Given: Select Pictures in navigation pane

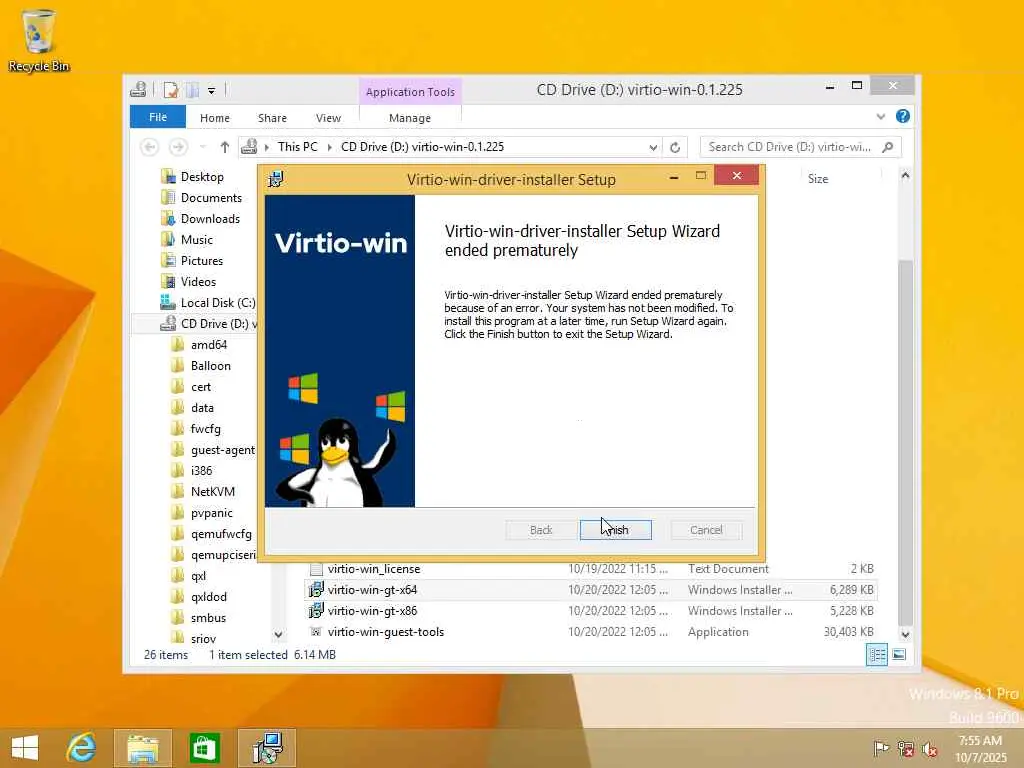Looking at the screenshot, I should pos(202,260).
